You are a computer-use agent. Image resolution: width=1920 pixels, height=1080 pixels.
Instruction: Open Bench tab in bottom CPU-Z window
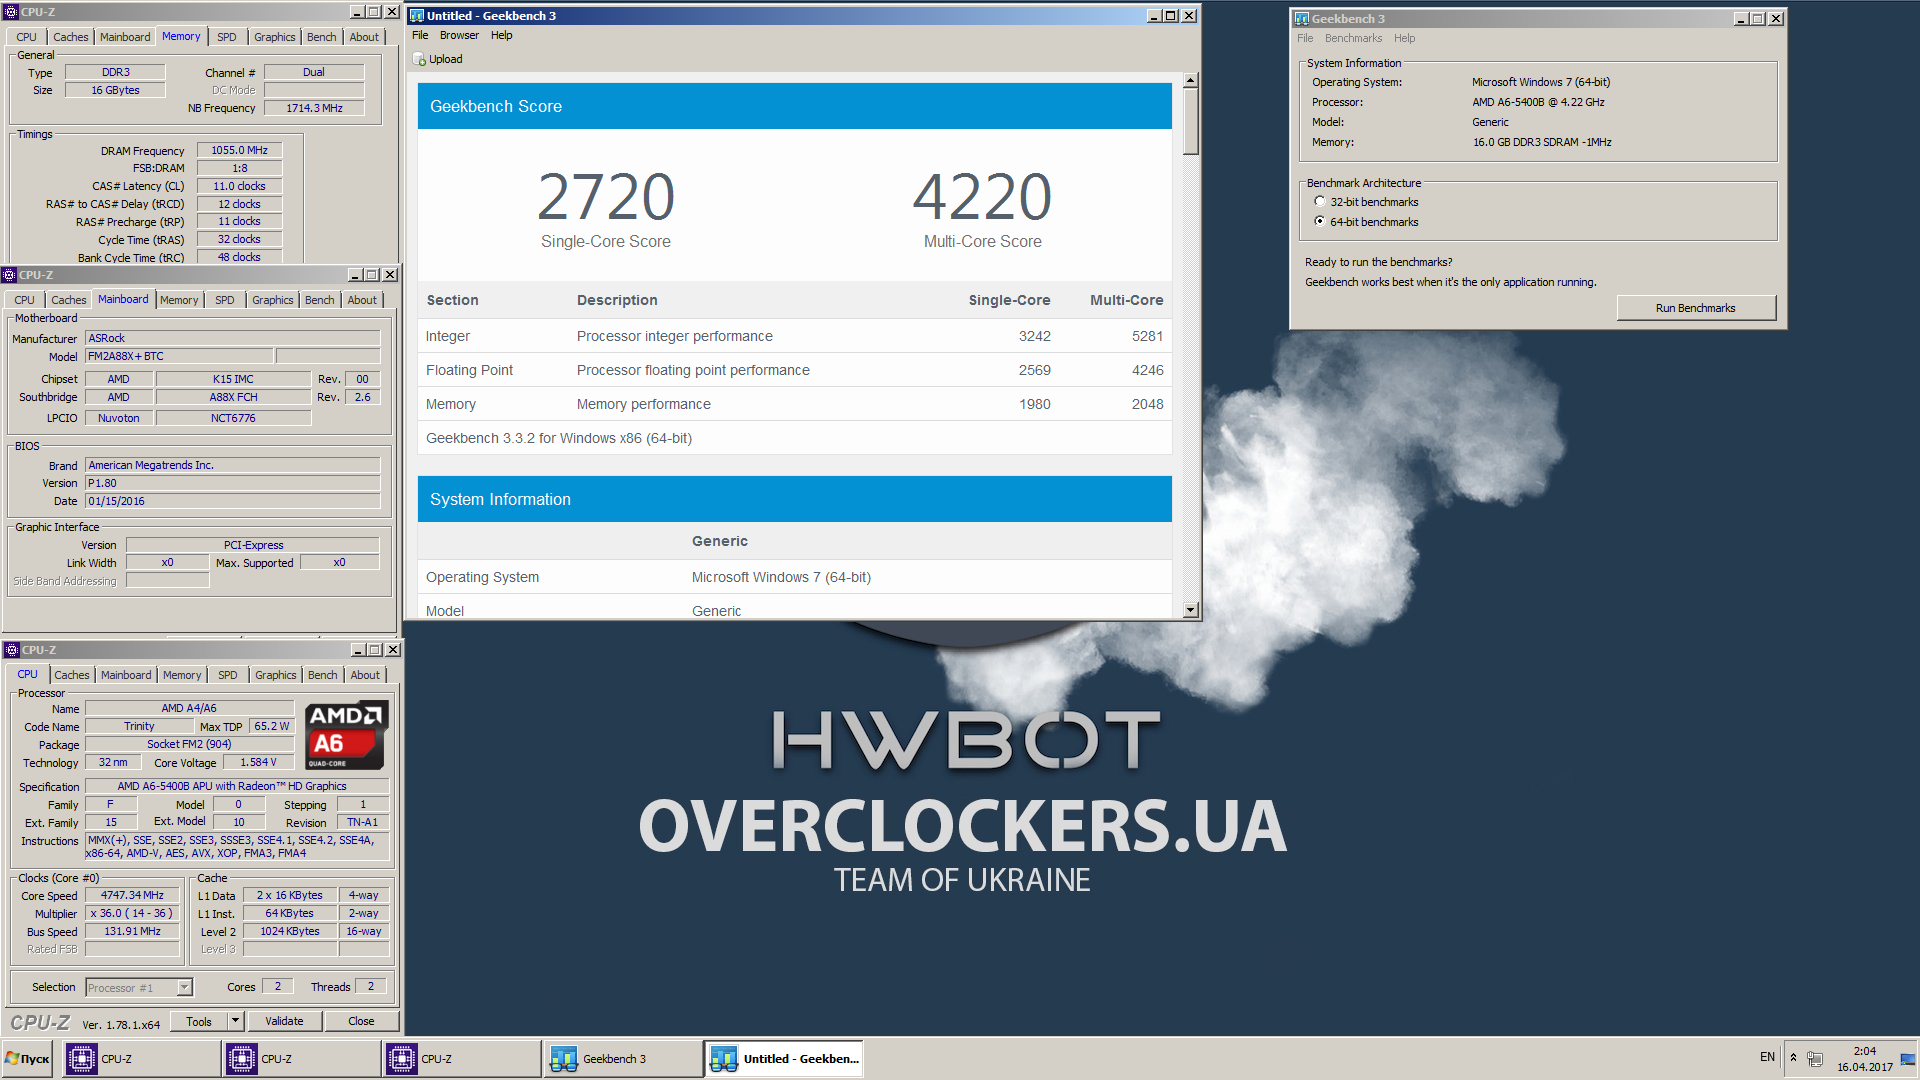tap(322, 675)
